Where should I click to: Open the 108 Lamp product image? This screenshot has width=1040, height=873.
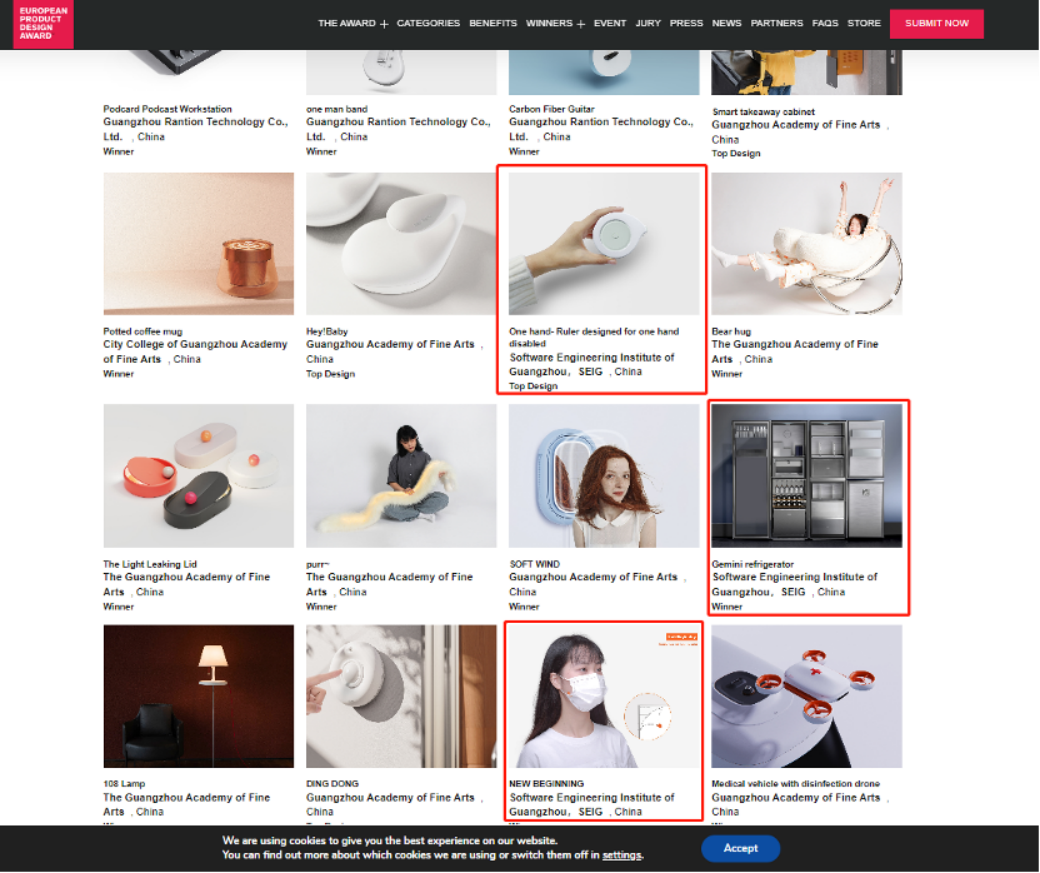coord(198,697)
